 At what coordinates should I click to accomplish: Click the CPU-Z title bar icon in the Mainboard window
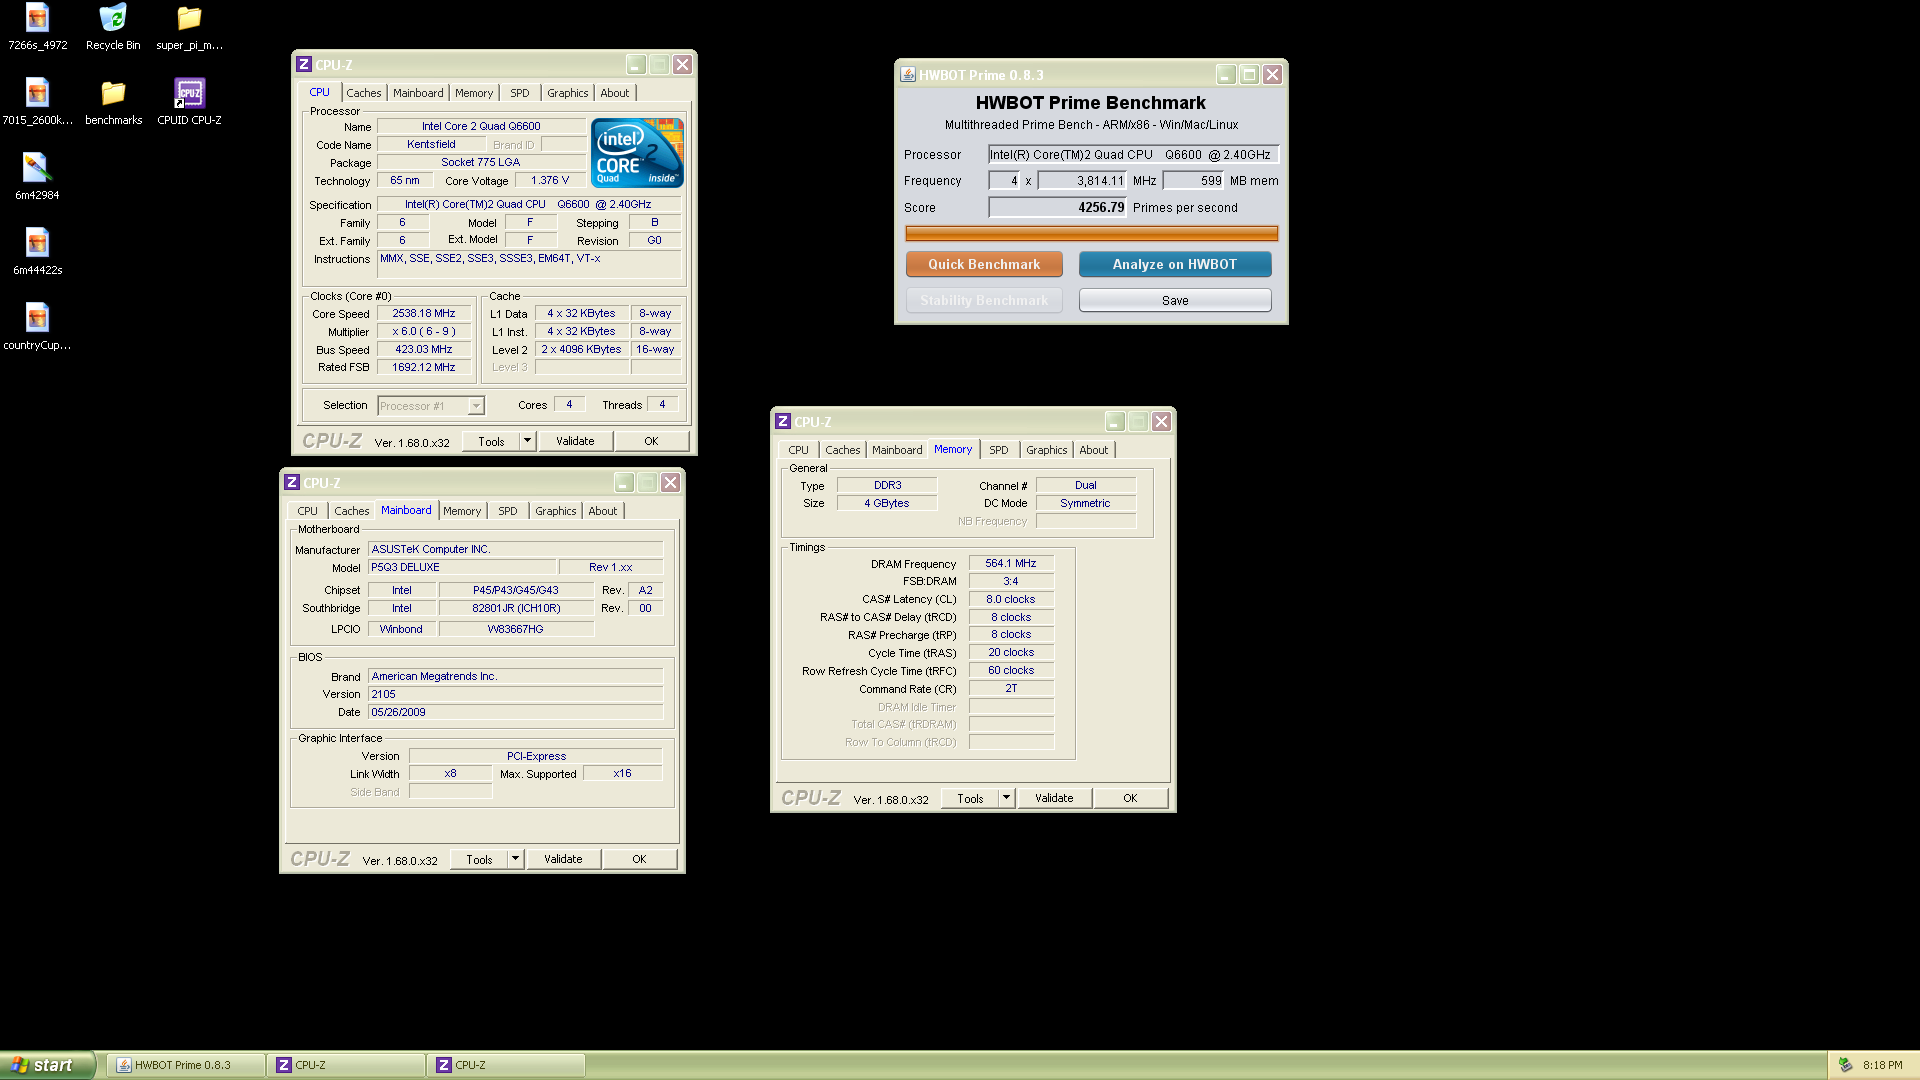(x=292, y=483)
